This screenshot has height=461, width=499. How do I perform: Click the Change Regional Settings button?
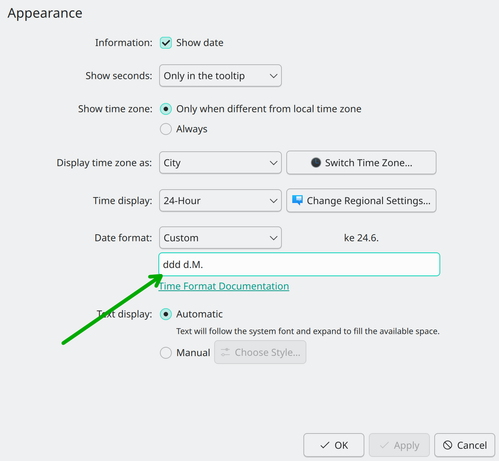[x=361, y=200]
